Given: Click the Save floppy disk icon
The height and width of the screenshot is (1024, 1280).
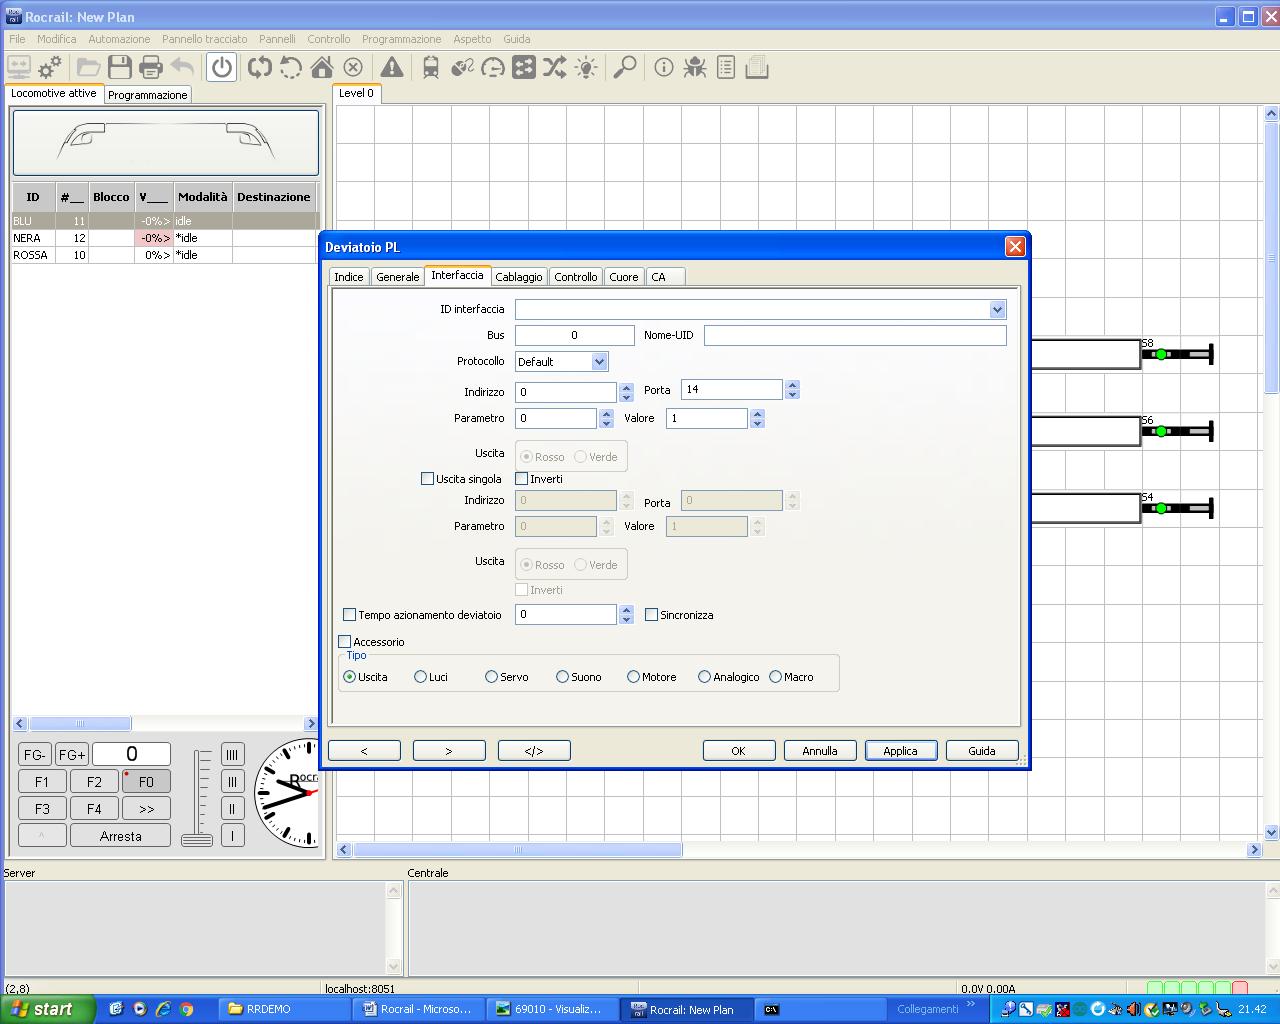Looking at the screenshot, I should tap(120, 67).
